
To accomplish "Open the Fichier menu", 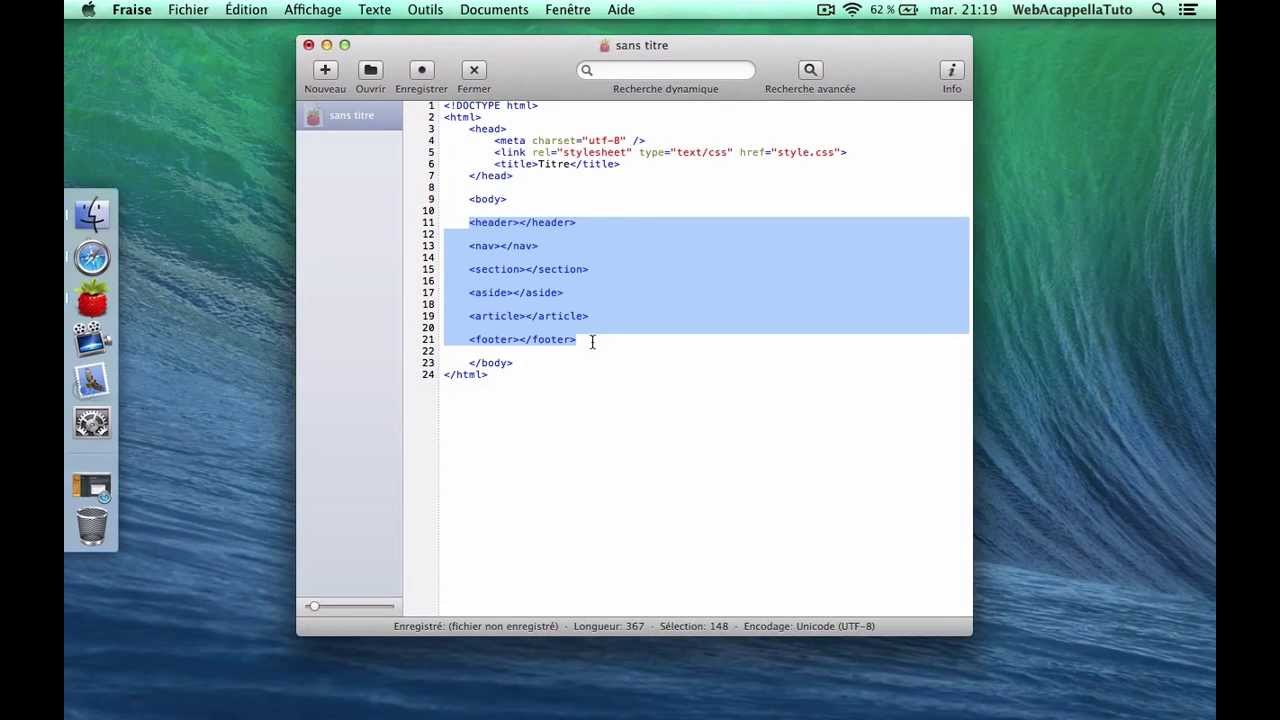I will pyautogui.click(x=188, y=10).
